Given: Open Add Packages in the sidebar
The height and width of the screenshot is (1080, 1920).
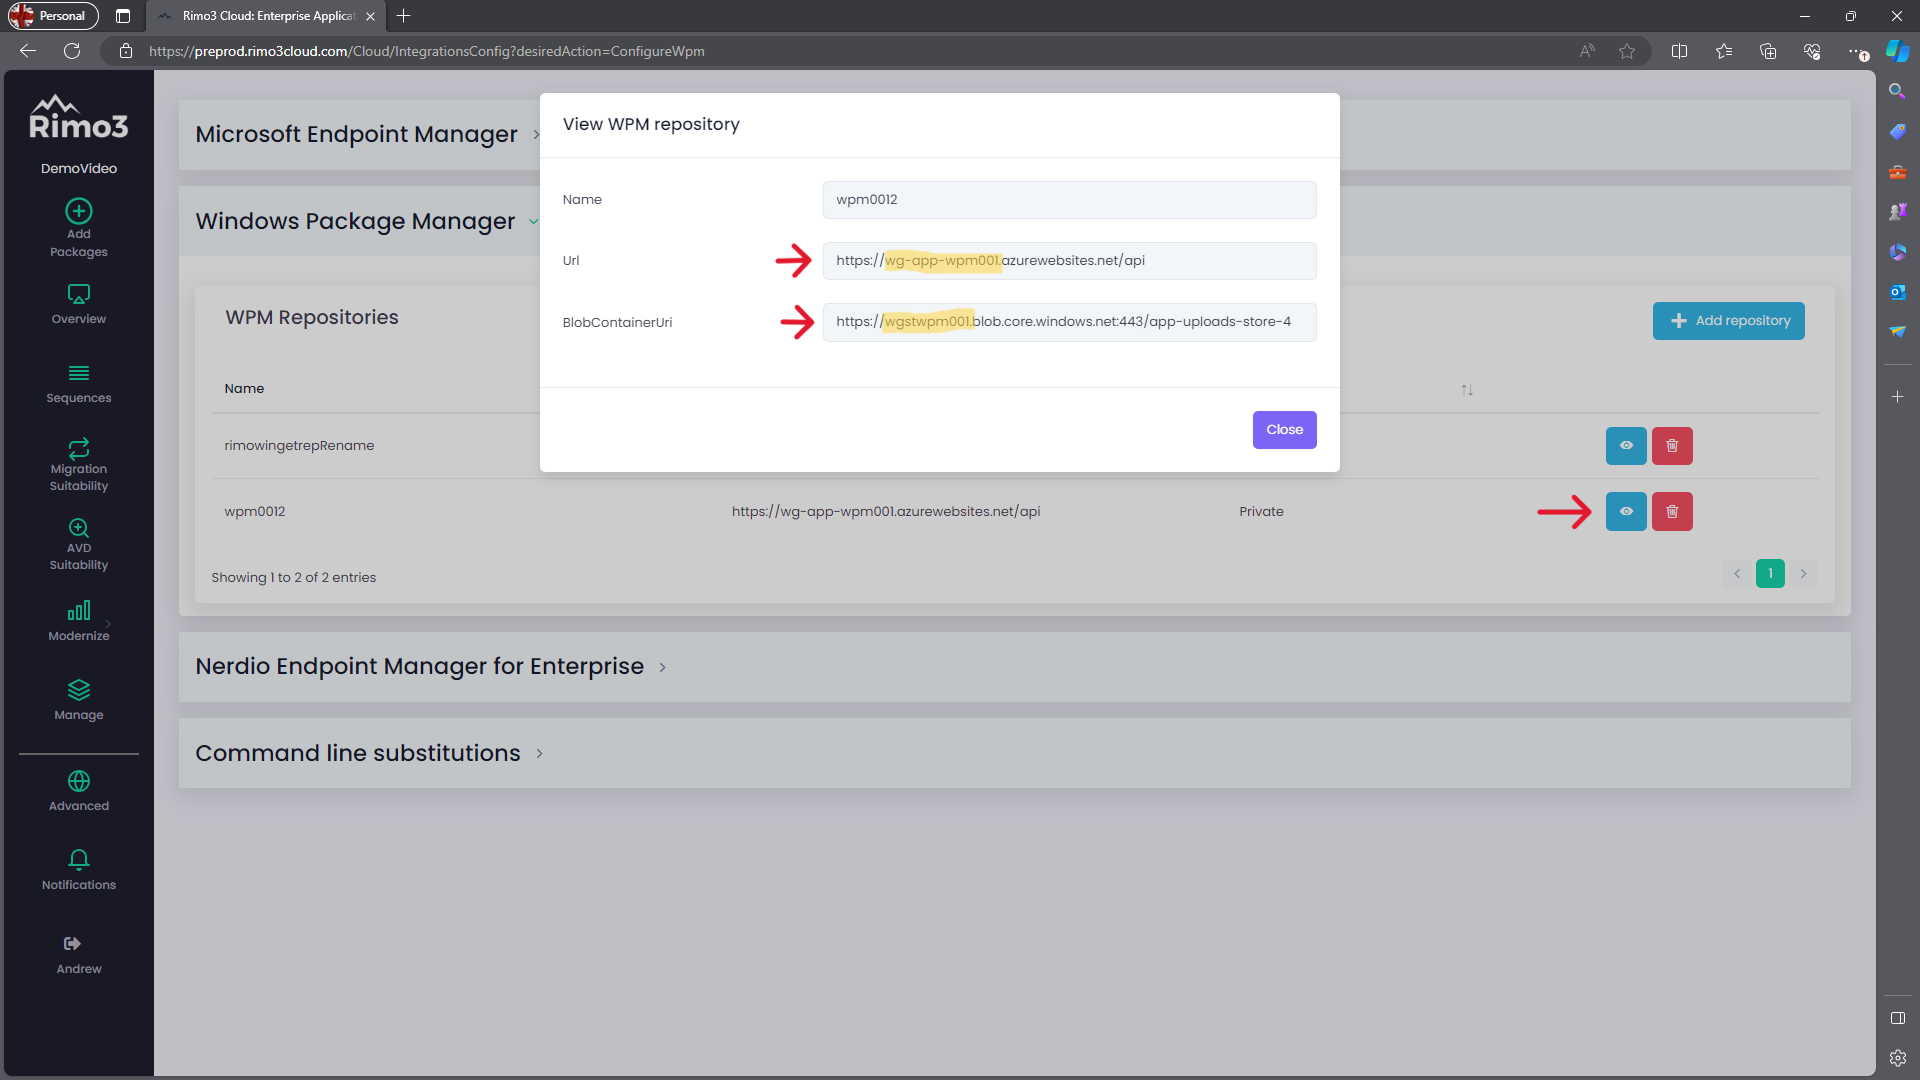Looking at the screenshot, I should point(79,228).
